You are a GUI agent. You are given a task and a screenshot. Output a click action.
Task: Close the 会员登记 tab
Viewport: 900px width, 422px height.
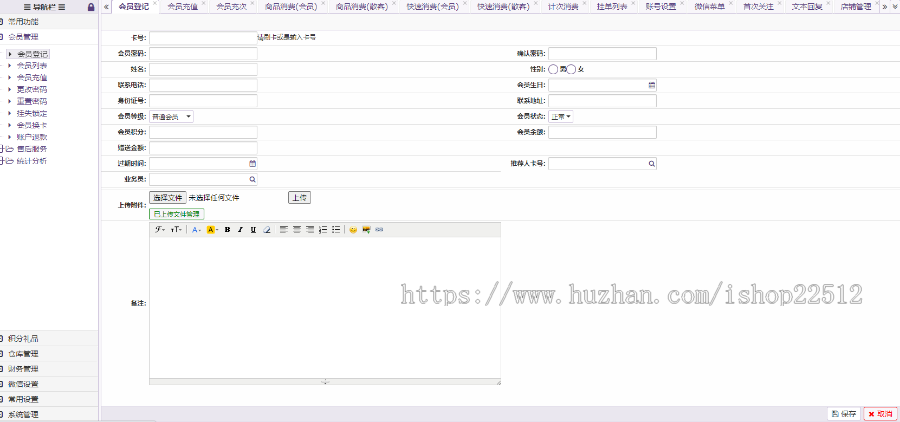[155, 3]
